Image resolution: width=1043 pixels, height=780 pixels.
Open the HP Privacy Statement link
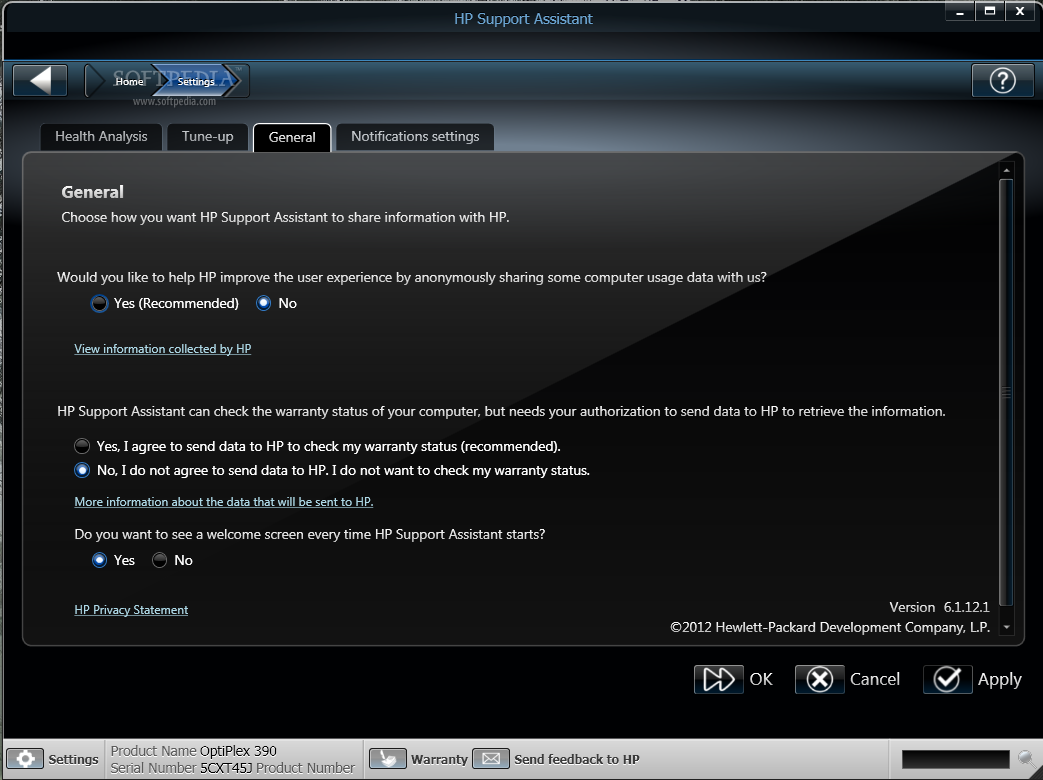[131, 610]
